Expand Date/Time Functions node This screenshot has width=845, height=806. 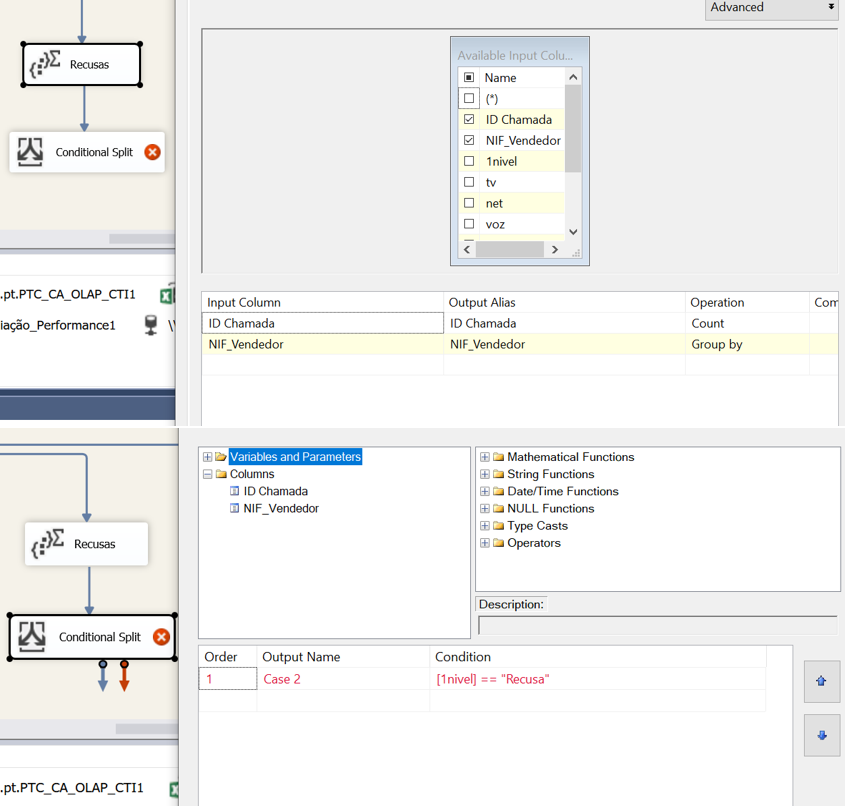485,491
